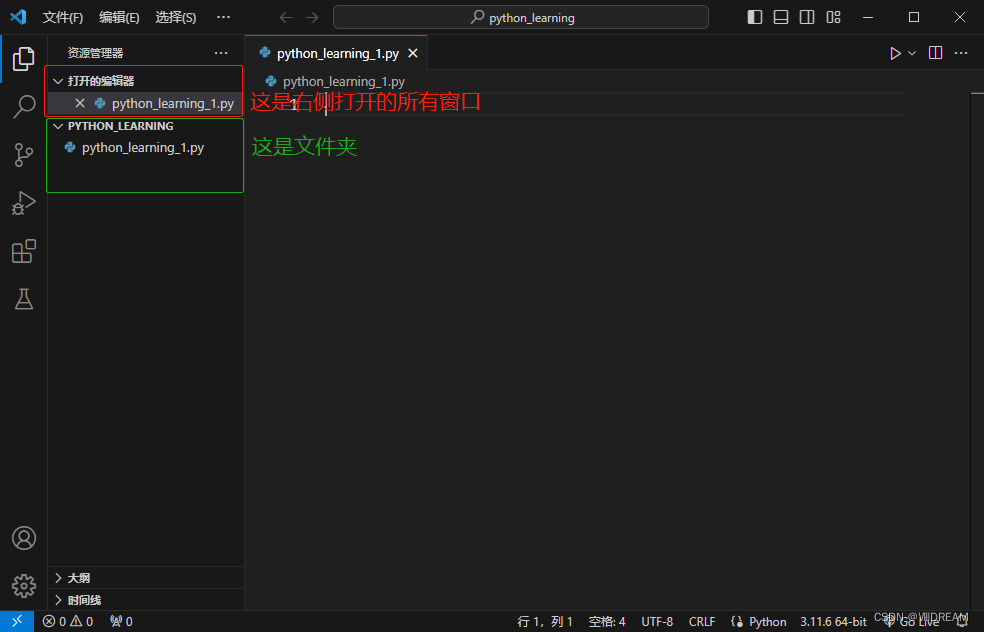This screenshot has width=984, height=632.
Task: Open the Testing flask view
Action: (x=23, y=299)
